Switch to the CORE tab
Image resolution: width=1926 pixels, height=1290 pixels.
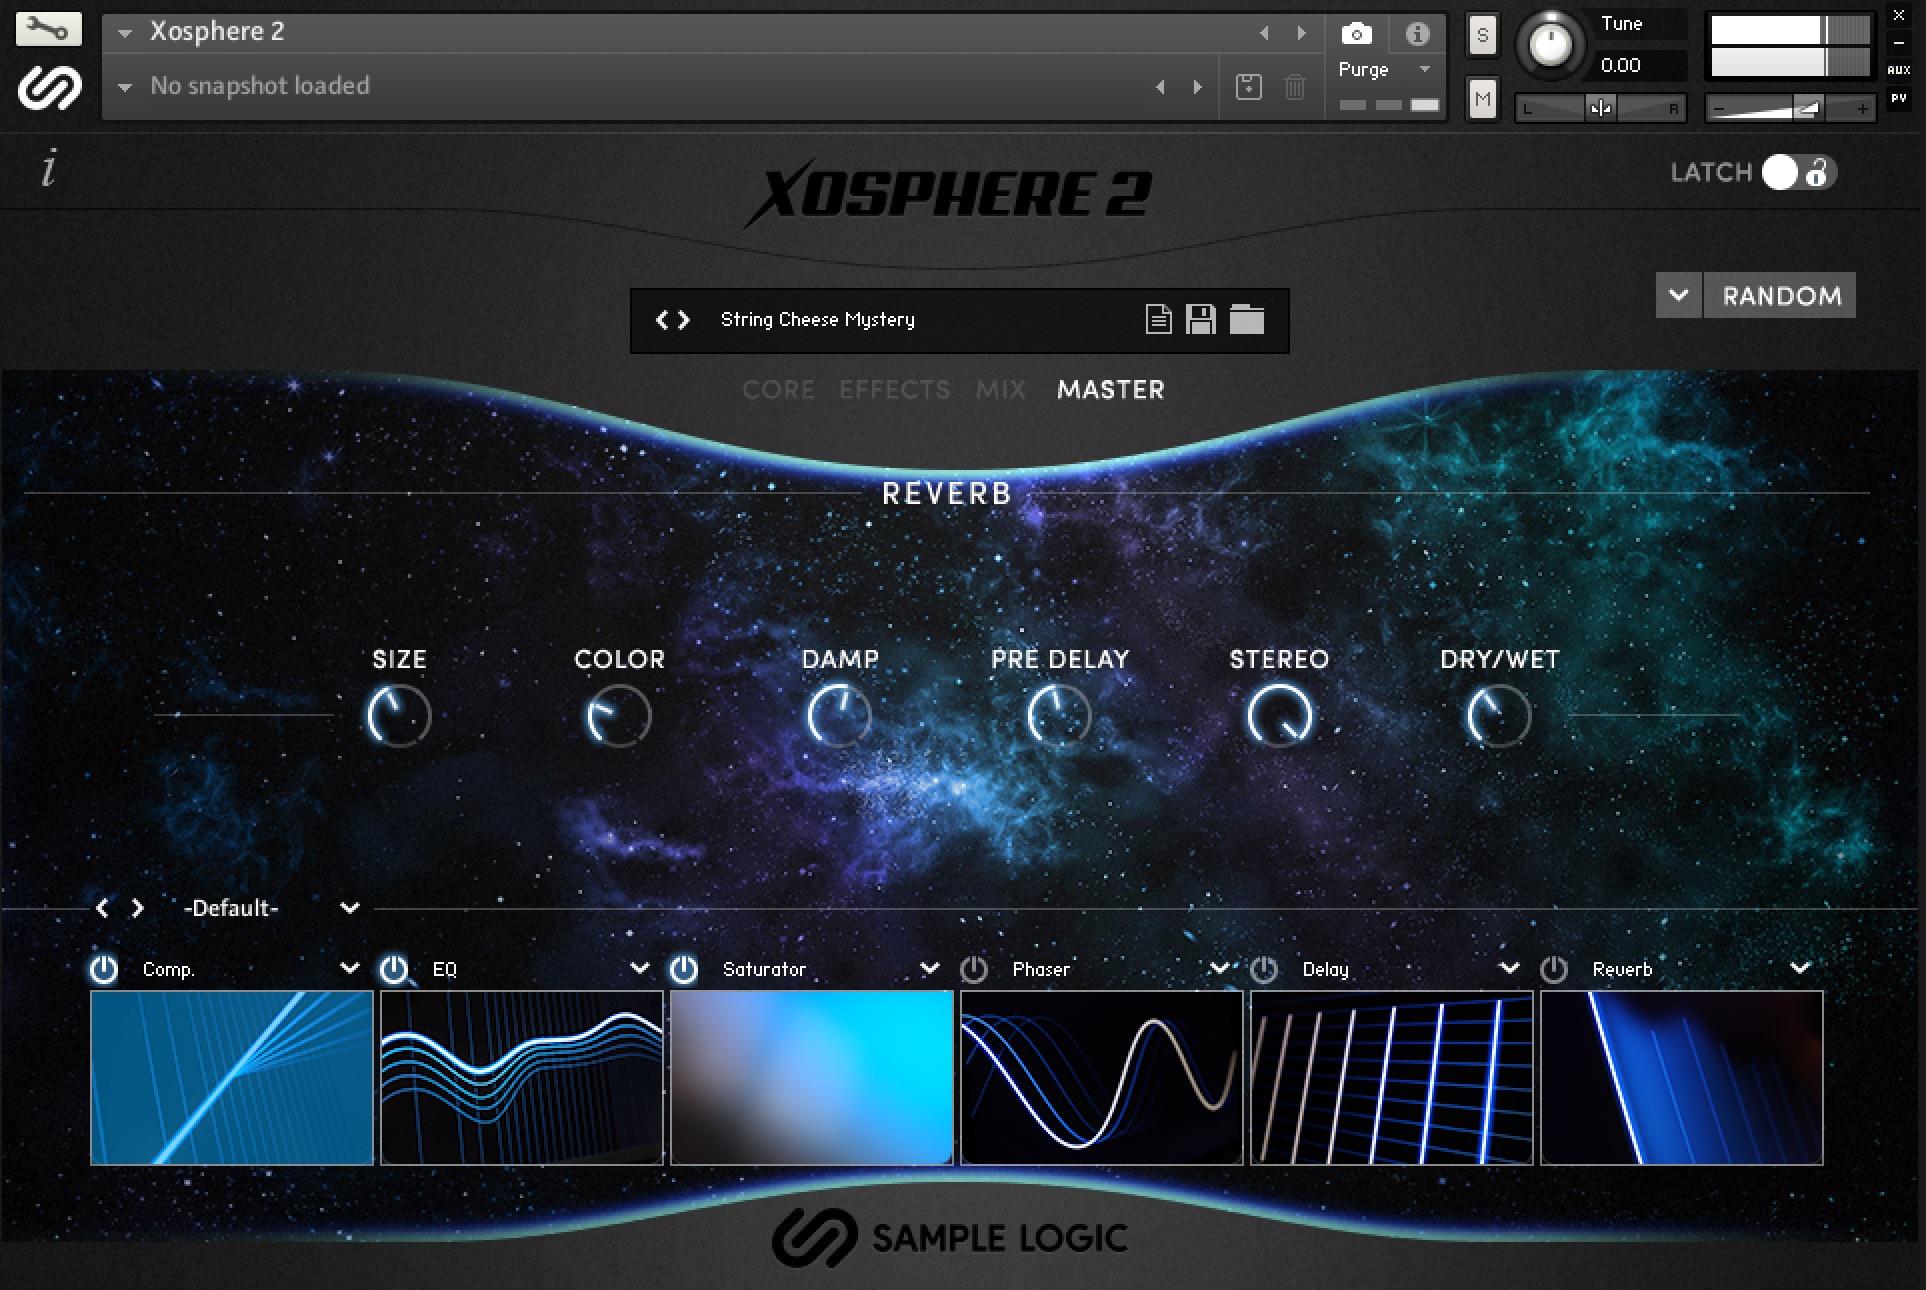tap(778, 390)
